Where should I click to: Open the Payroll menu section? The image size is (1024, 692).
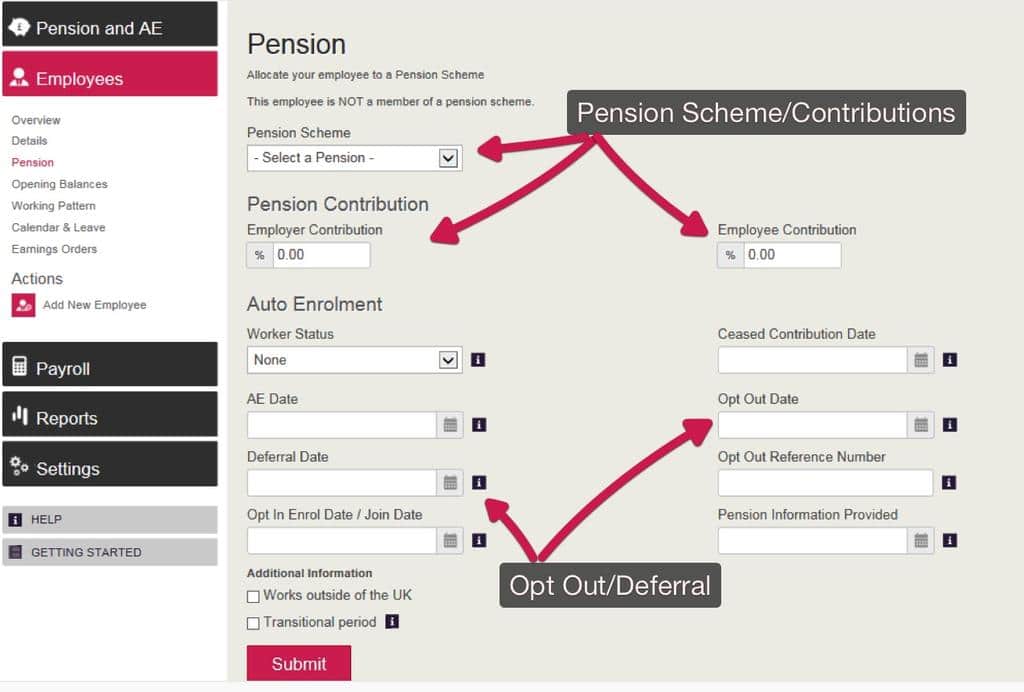[110, 368]
